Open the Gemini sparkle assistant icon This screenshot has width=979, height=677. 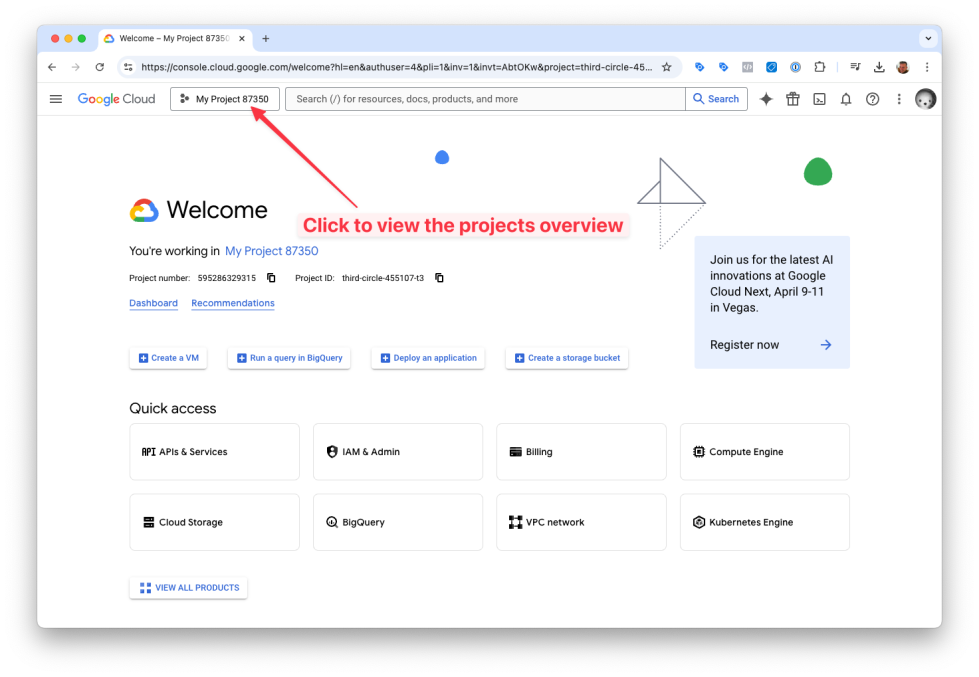[766, 99]
